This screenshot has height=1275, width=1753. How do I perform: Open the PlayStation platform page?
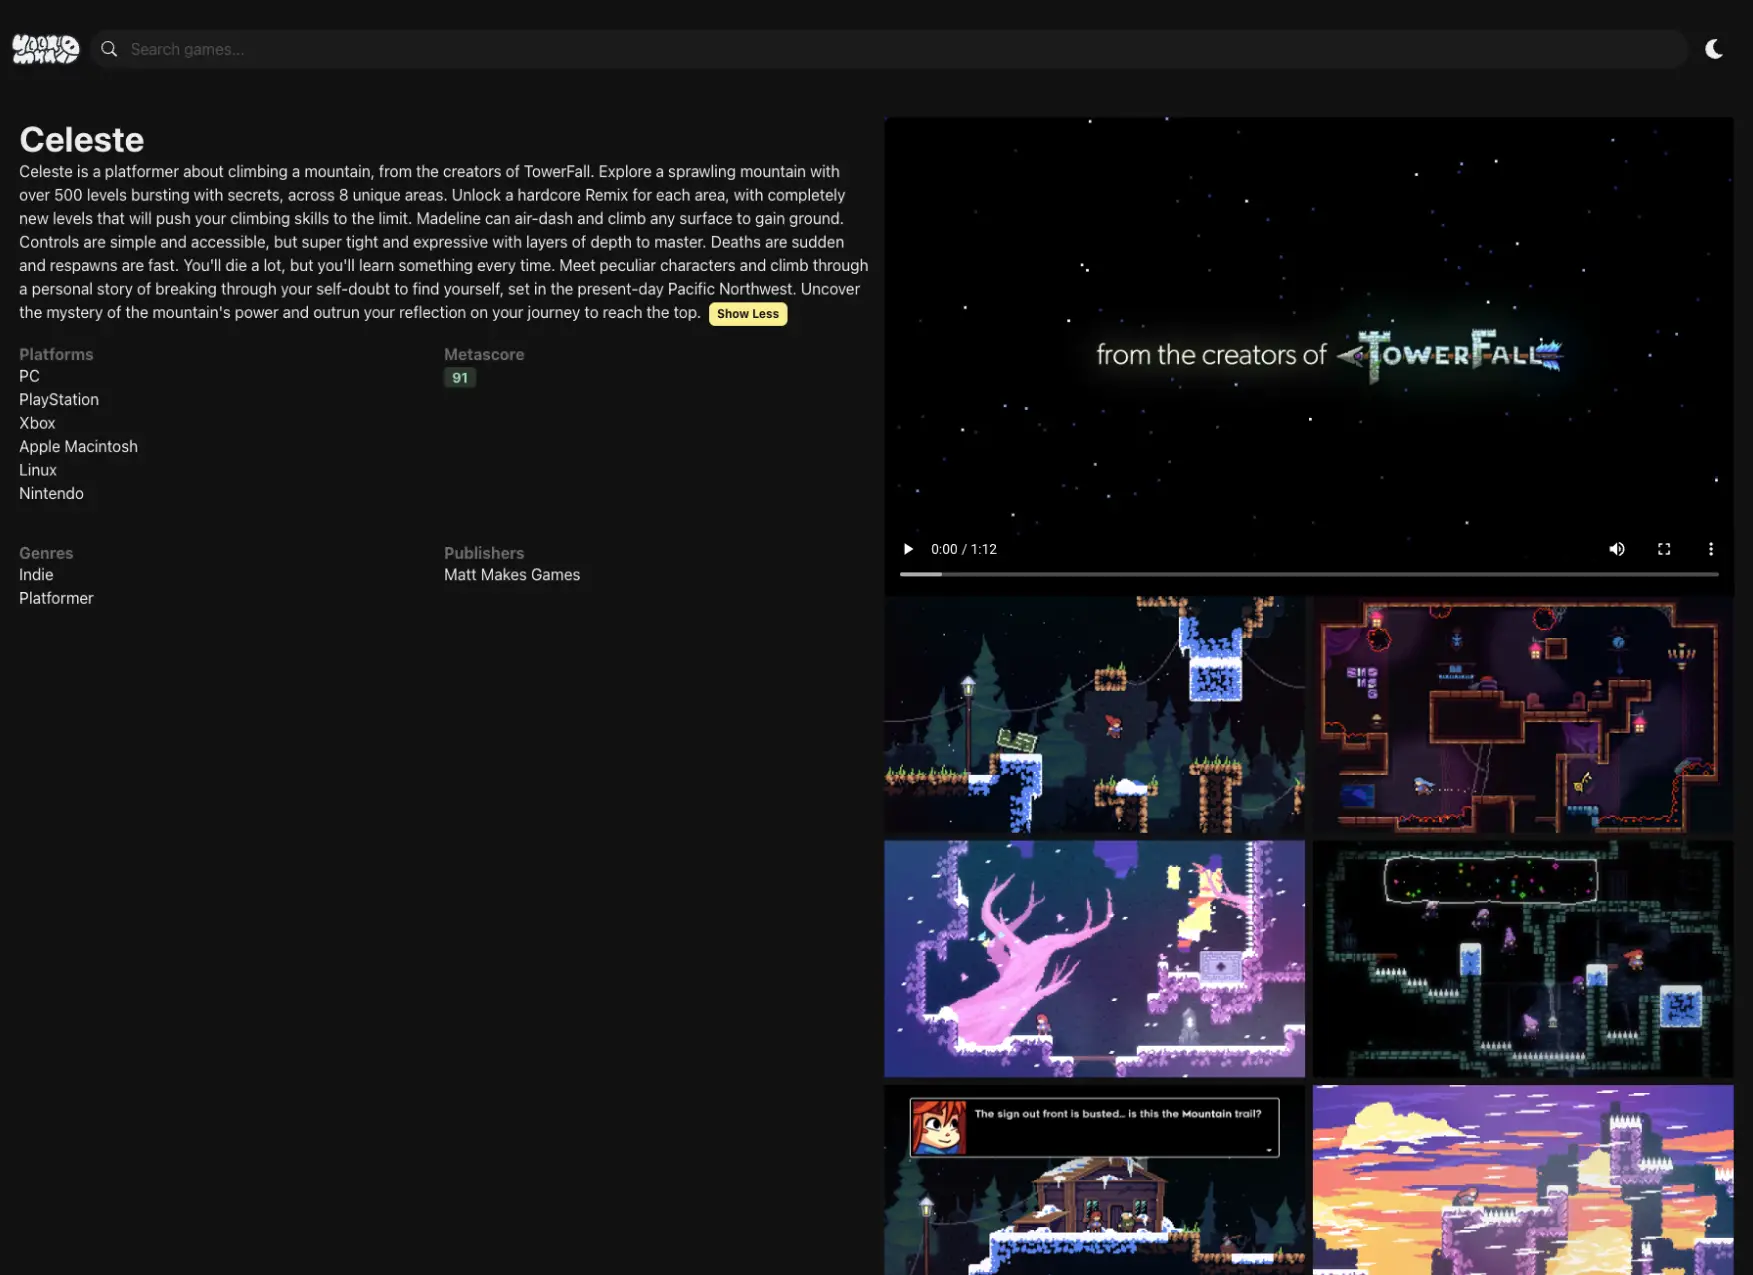tap(58, 399)
